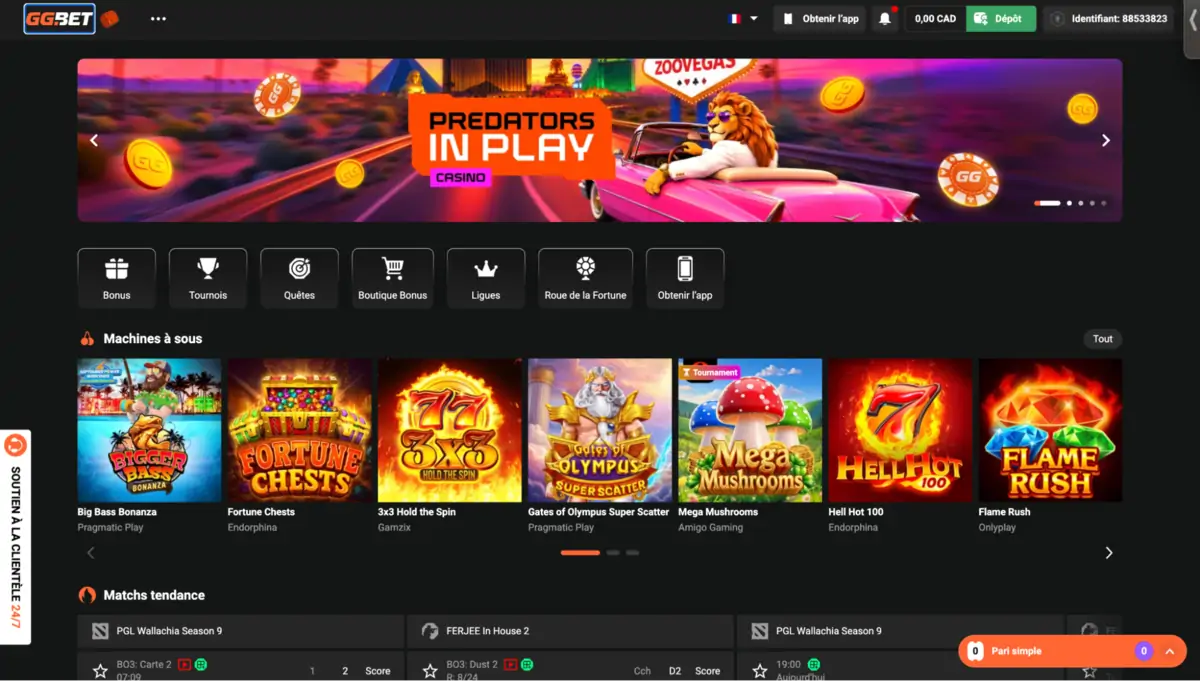Click Pragmatic Play under Big Bass Bonanza
This screenshot has height=681, width=1200.
[x=110, y=527]
